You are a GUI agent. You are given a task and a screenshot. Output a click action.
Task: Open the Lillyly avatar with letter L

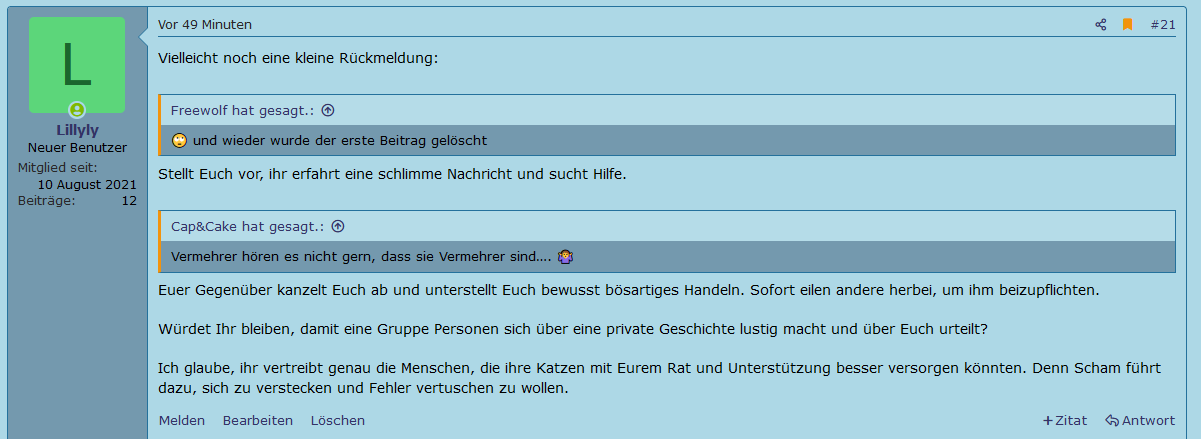coord(77,65)
